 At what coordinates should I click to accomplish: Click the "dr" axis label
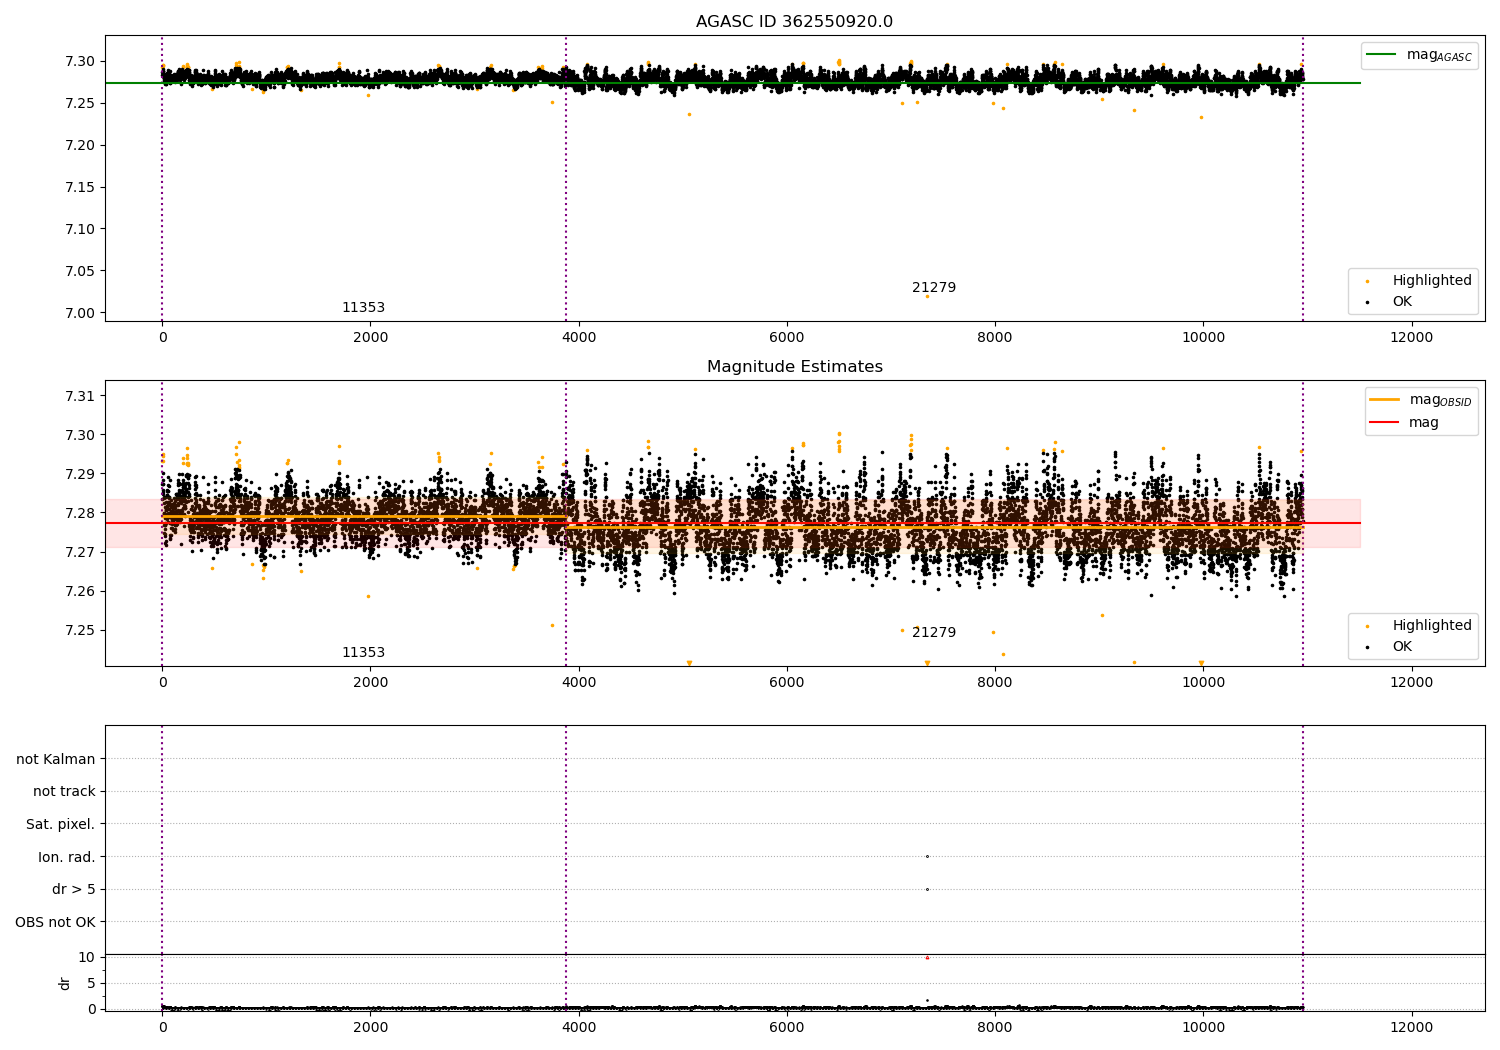point(65,983)
